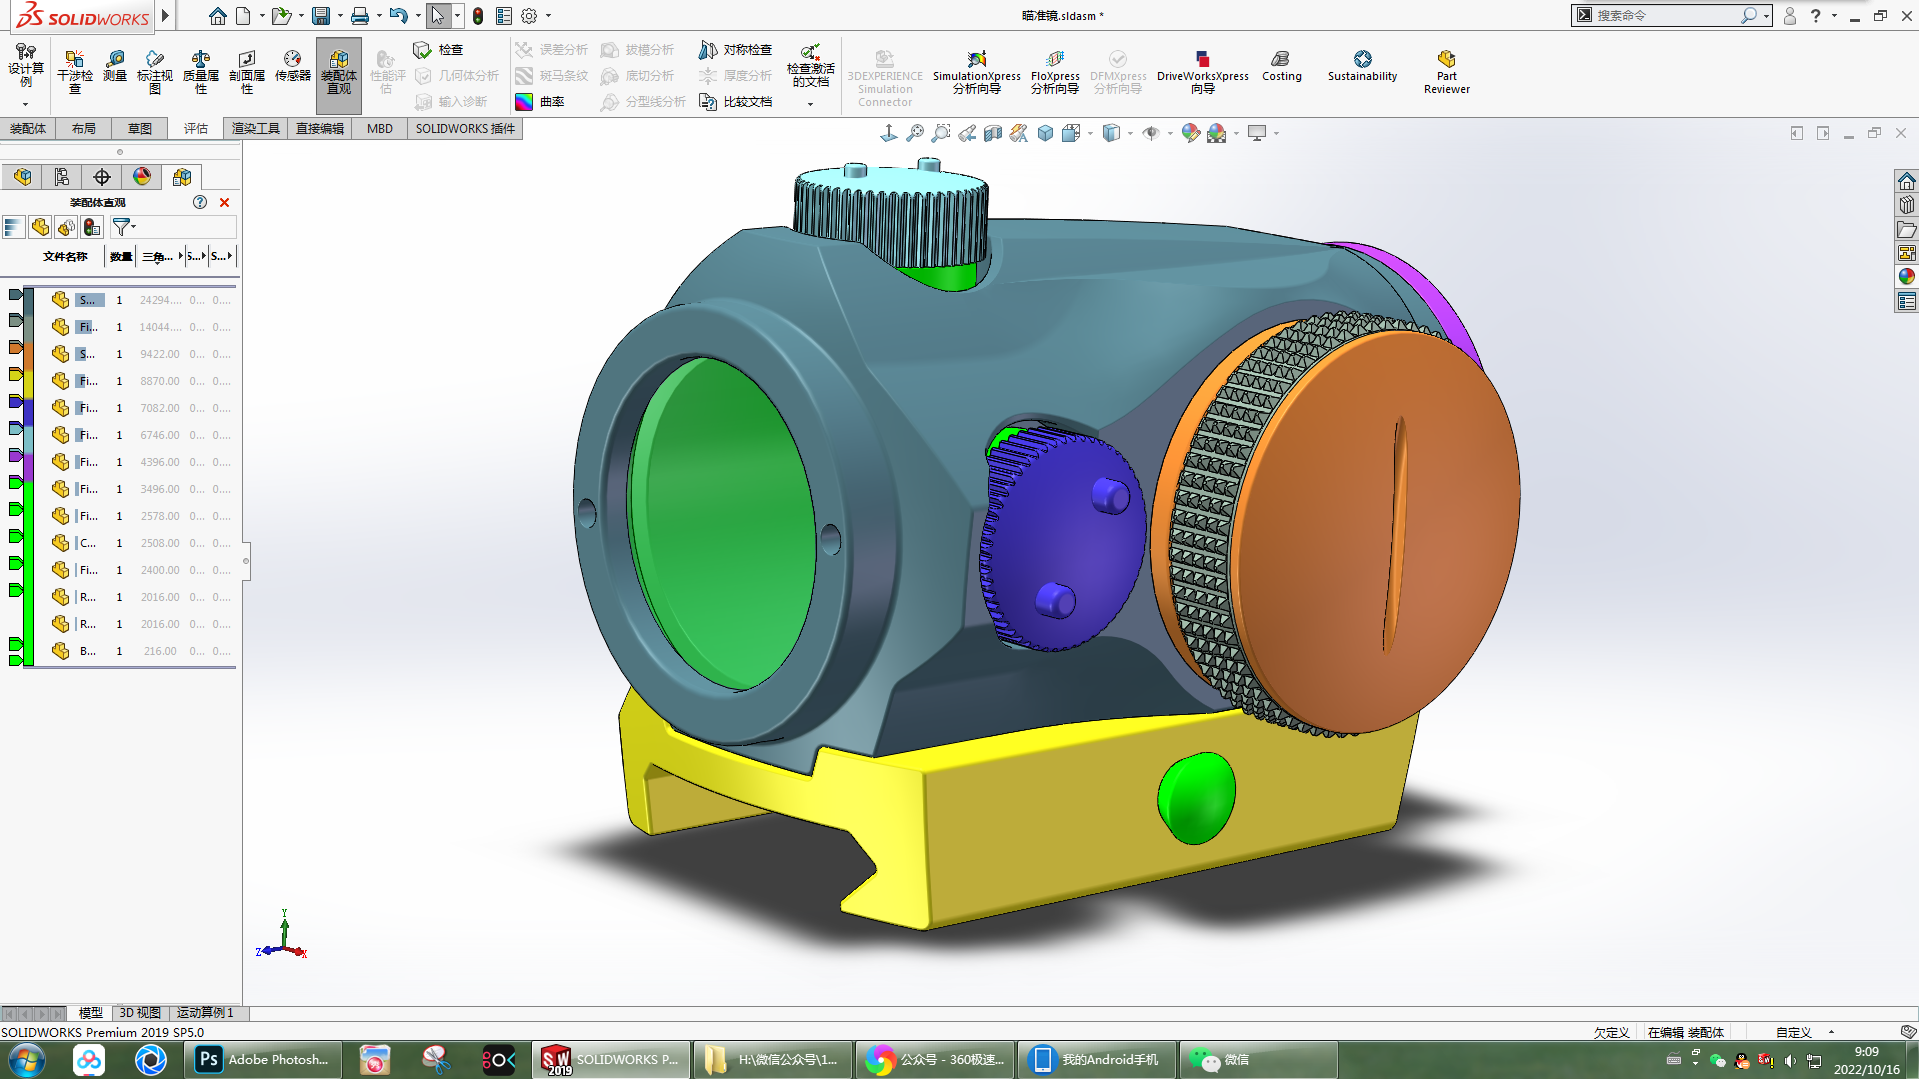Open the 运动算例 1 bottom tab
The height and width of the screenshot is (1079, 1919).
(x=205, y=1013)
